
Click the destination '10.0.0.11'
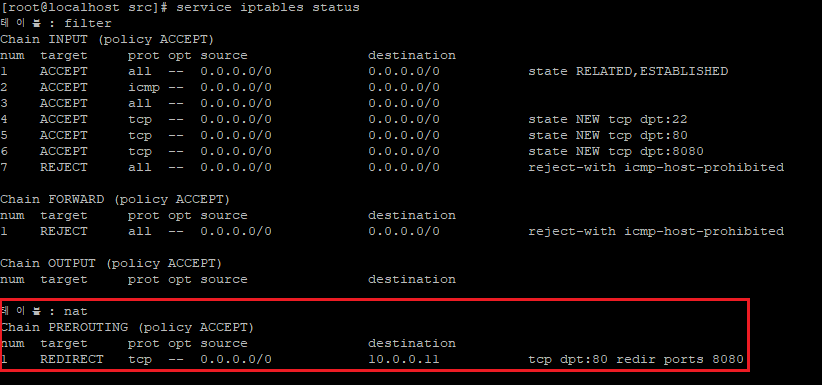coord(404,360)
